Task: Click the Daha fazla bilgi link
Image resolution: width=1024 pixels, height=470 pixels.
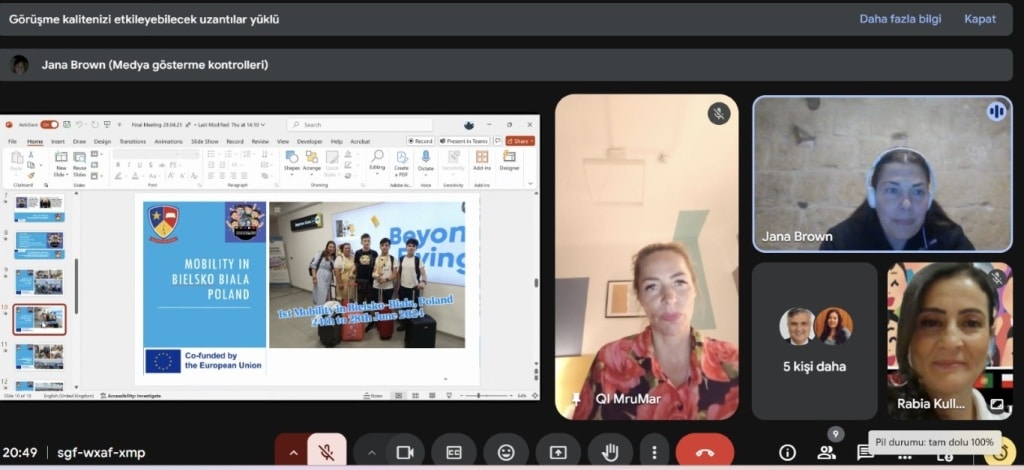Action: (x=899, y=19)
